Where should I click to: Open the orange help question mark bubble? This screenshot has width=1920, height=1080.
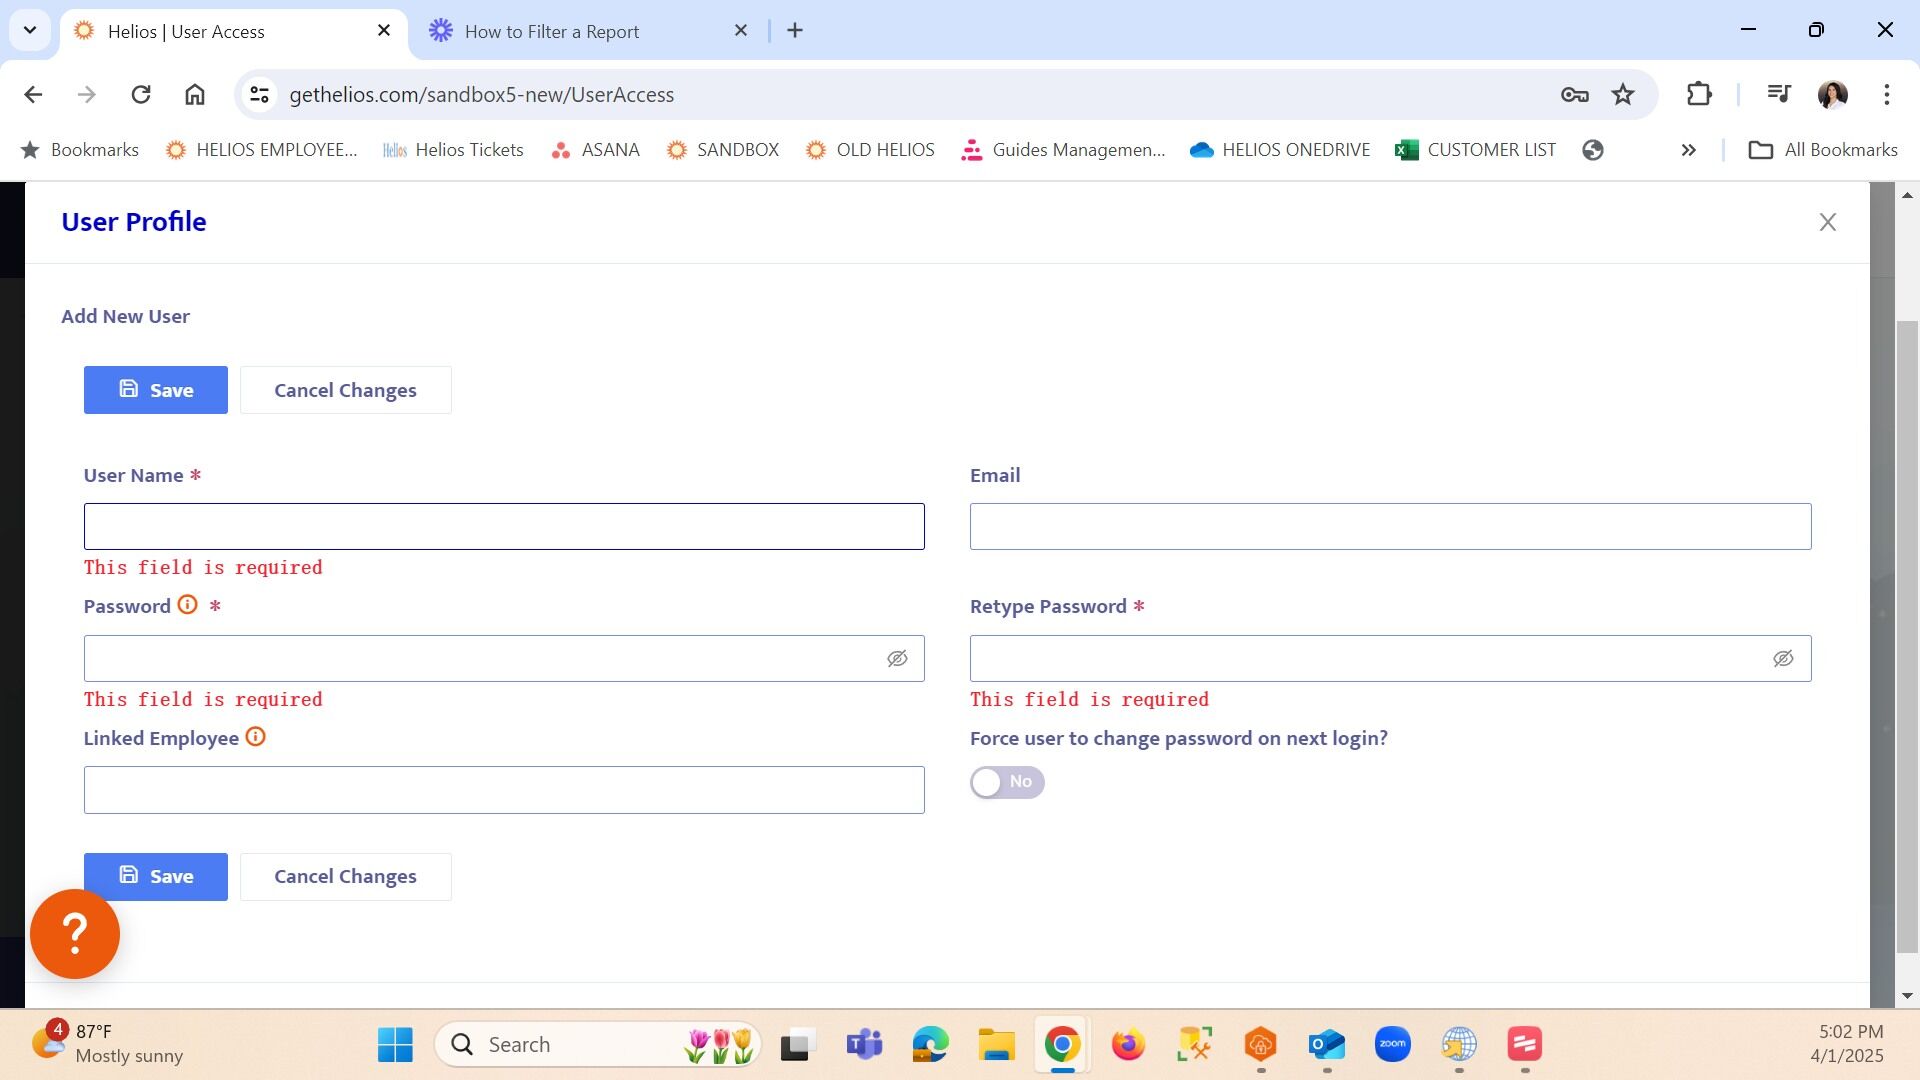[75, 934]
